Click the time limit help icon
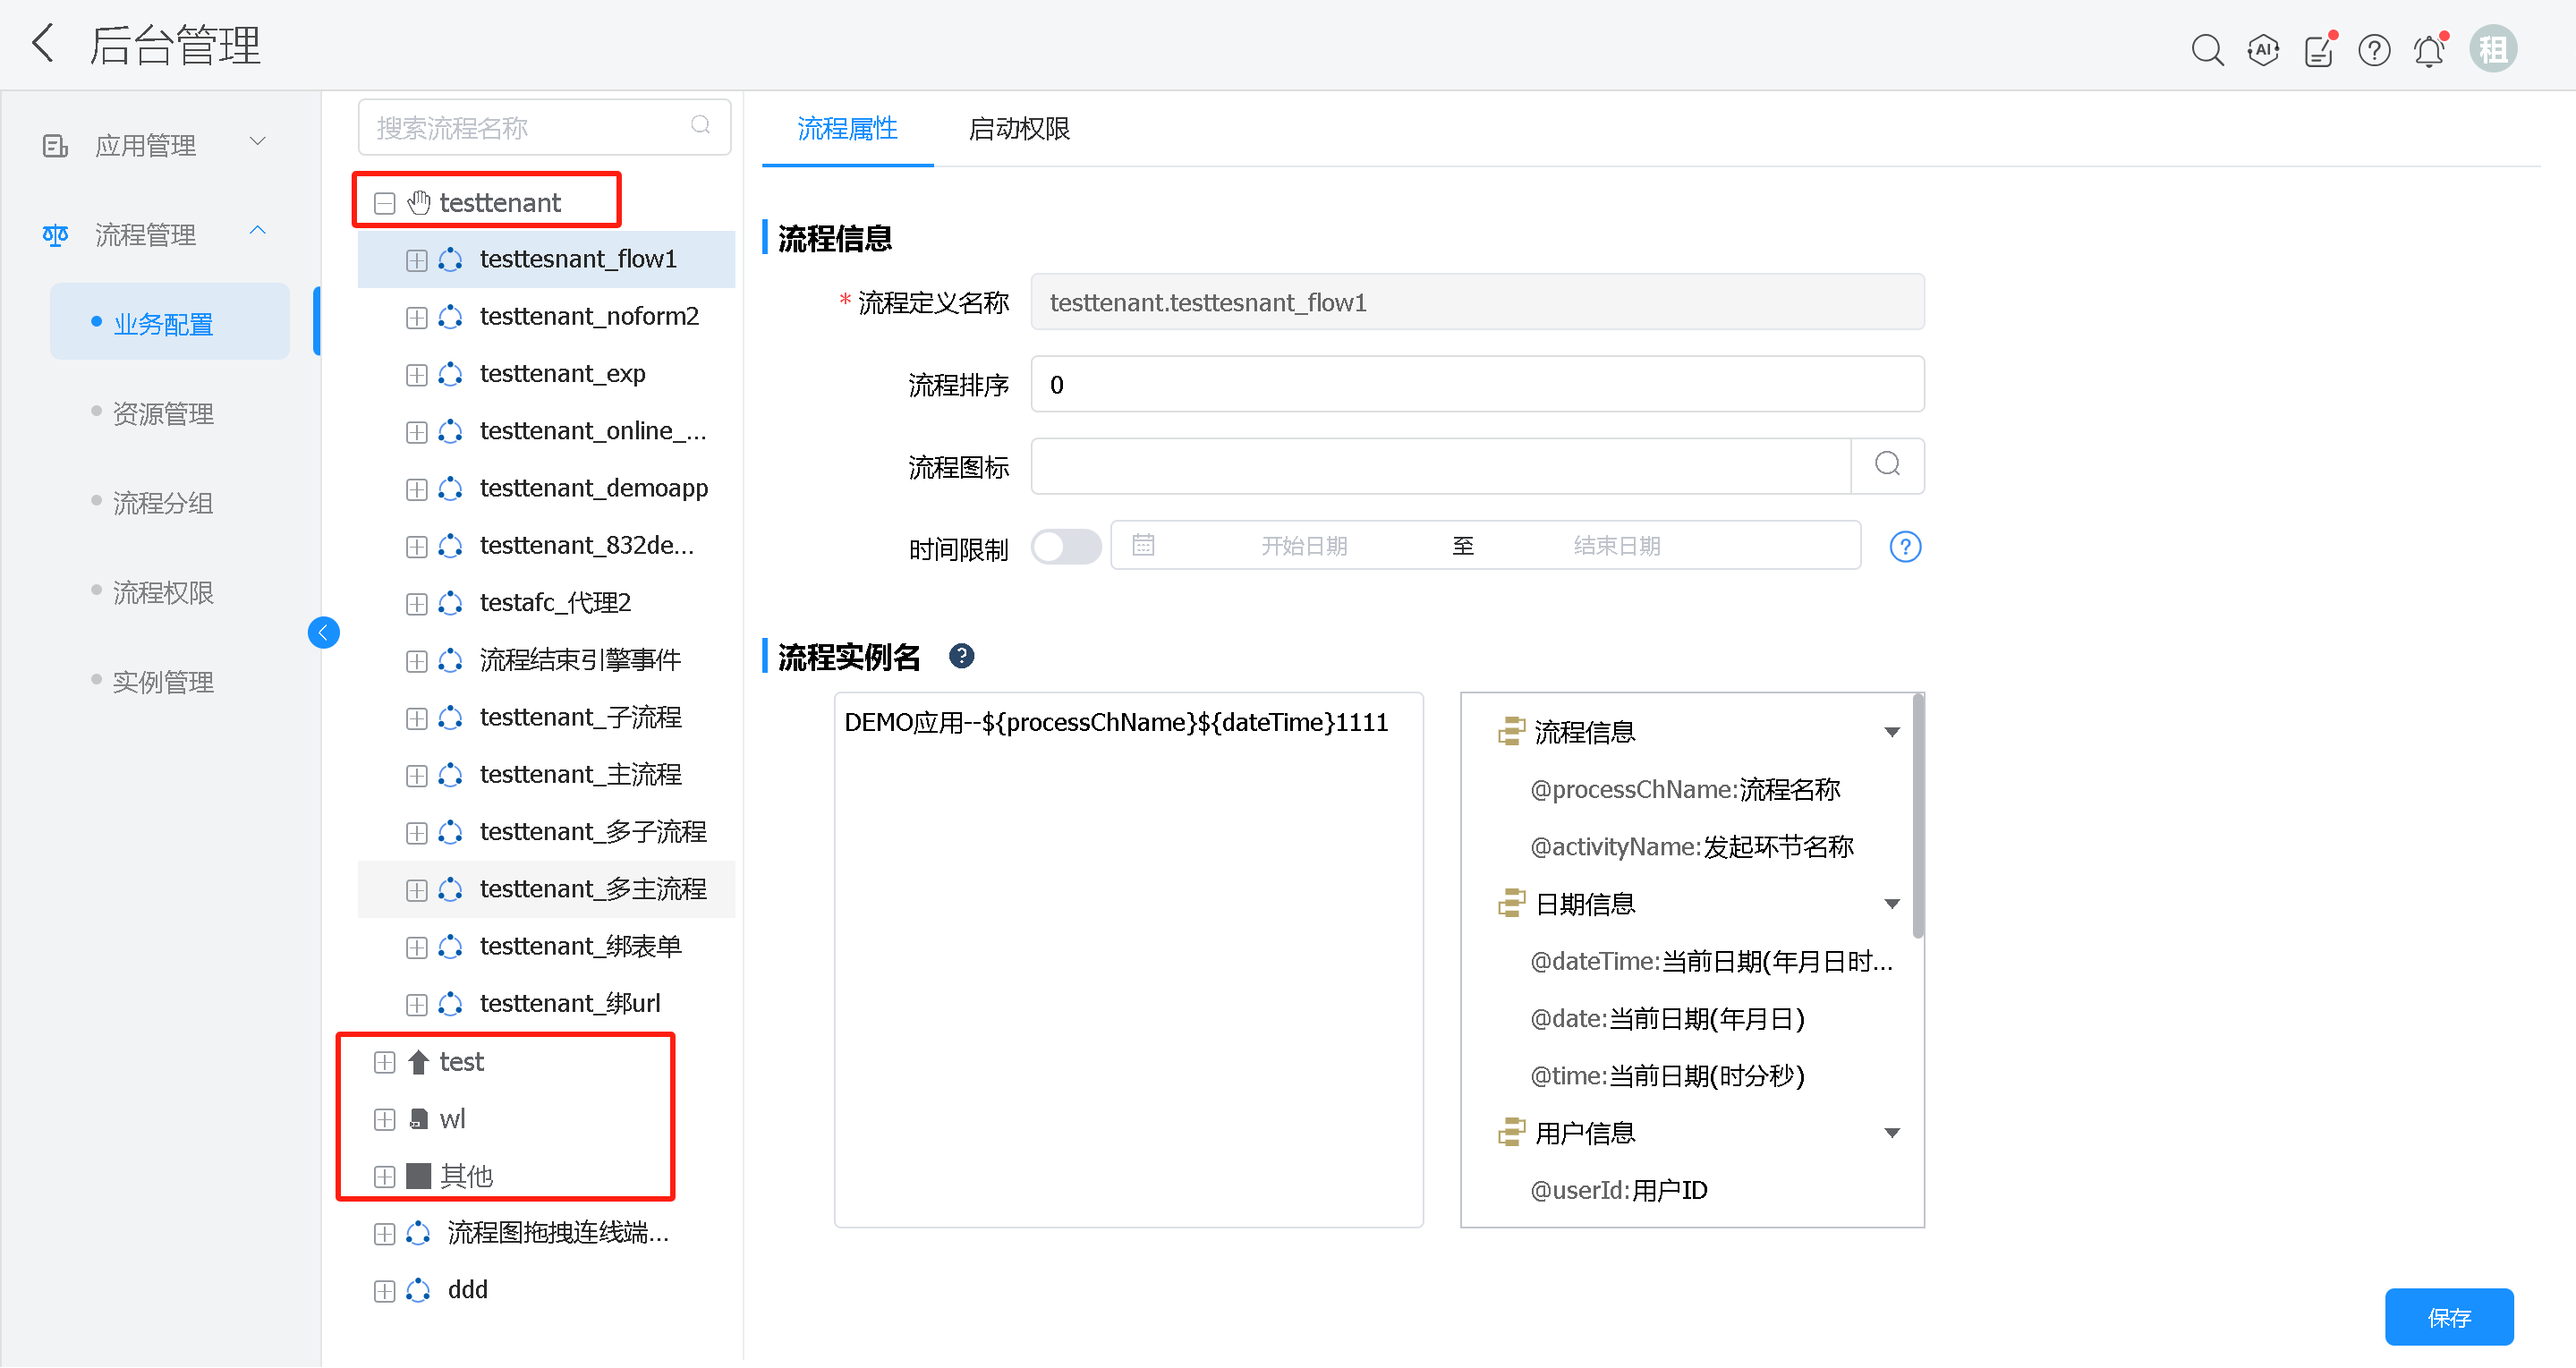The image size is (2576, 1368). pyautogui.click(x=1905, y=547)
